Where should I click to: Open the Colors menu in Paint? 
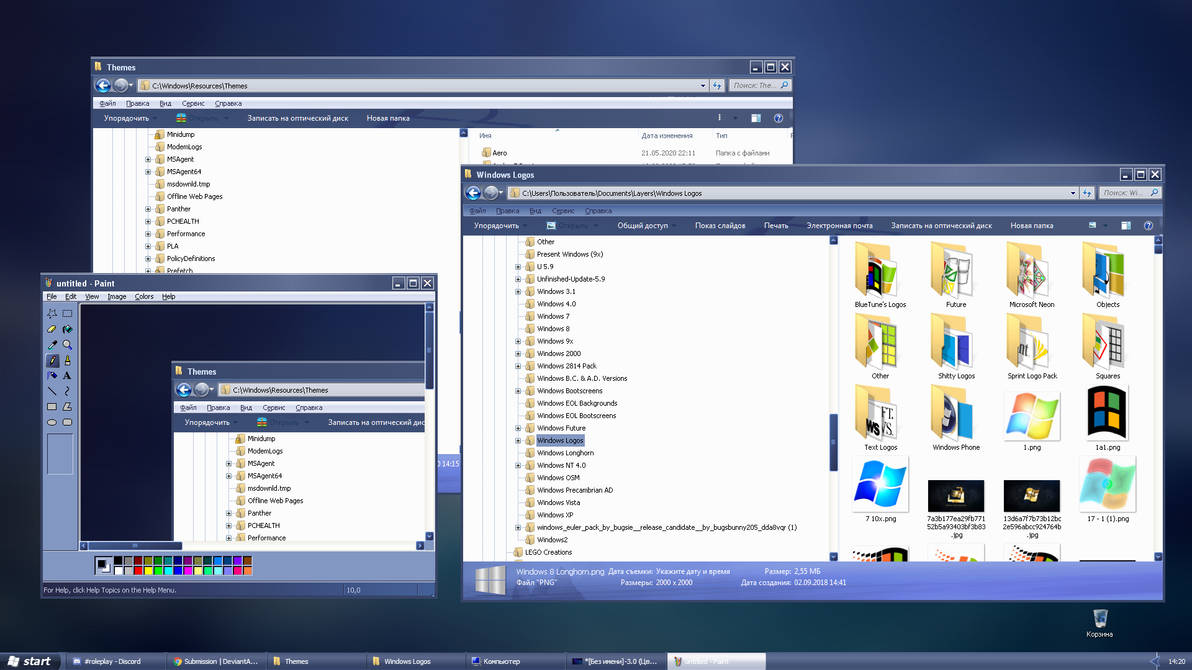point(143,296)
